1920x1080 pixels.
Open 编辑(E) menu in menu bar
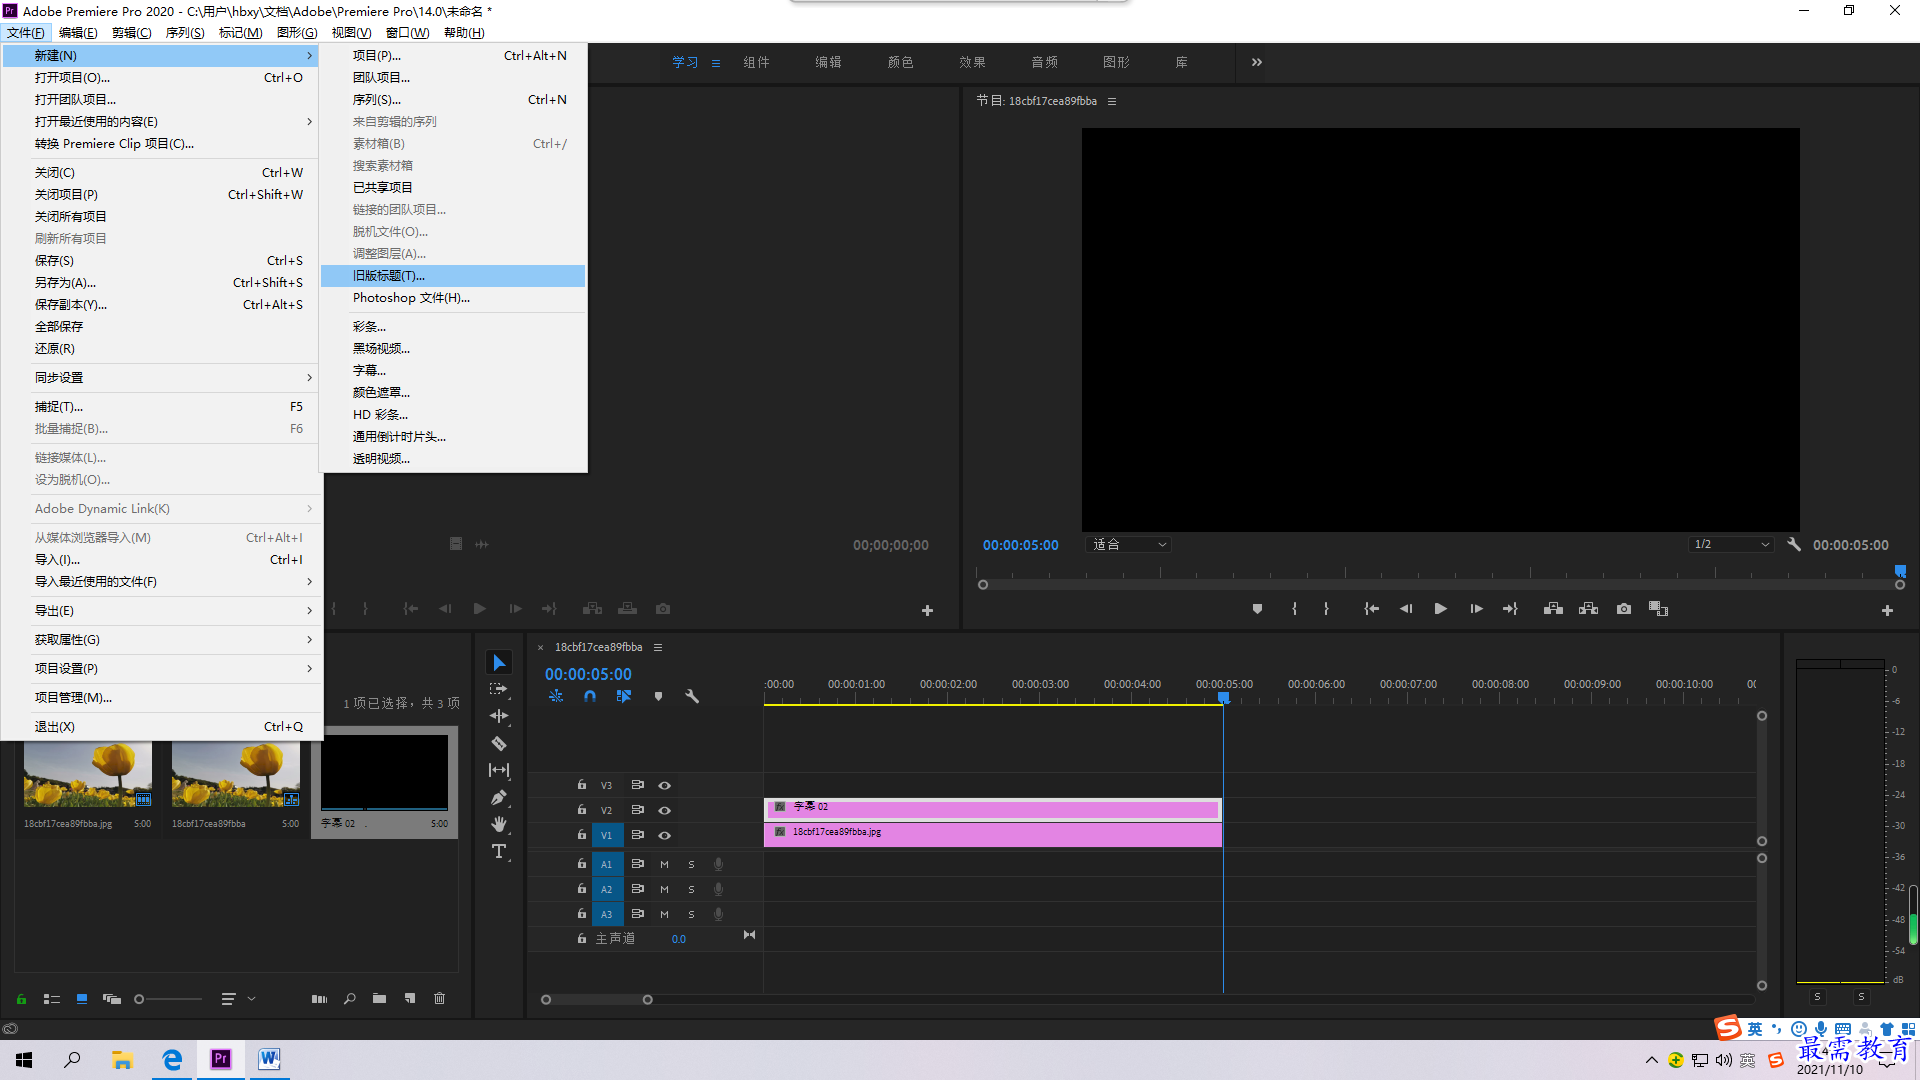click(78, 33)
